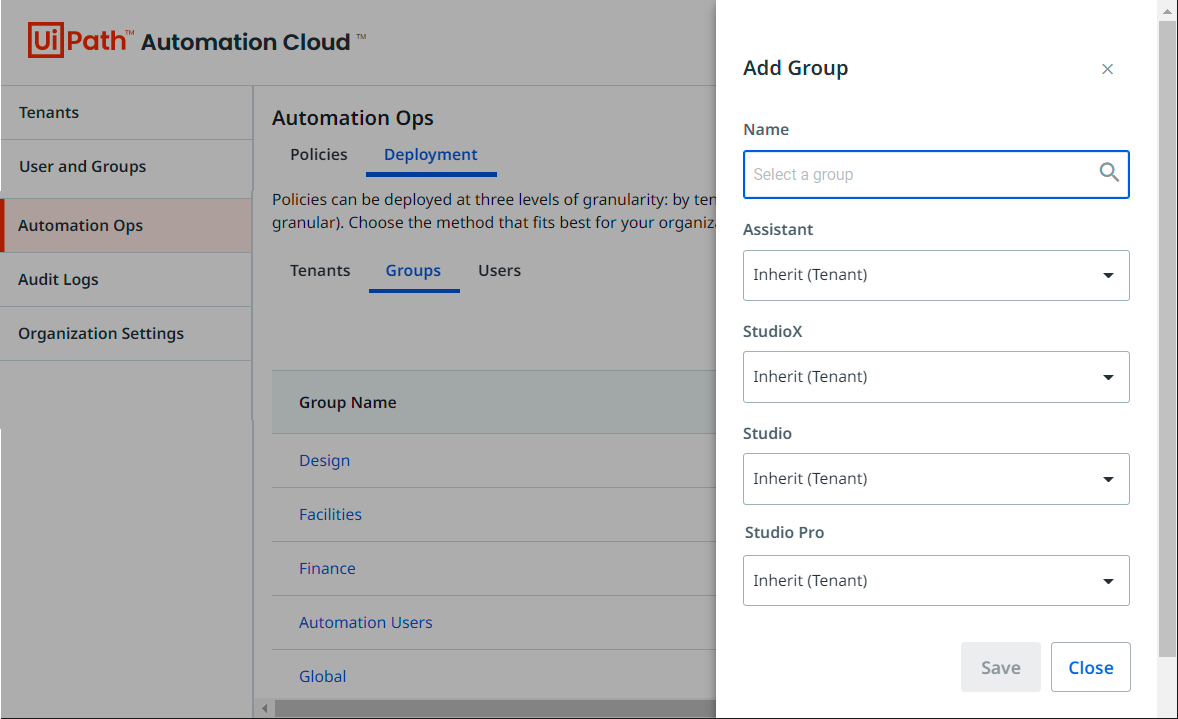Open the Finance group link

328,569
